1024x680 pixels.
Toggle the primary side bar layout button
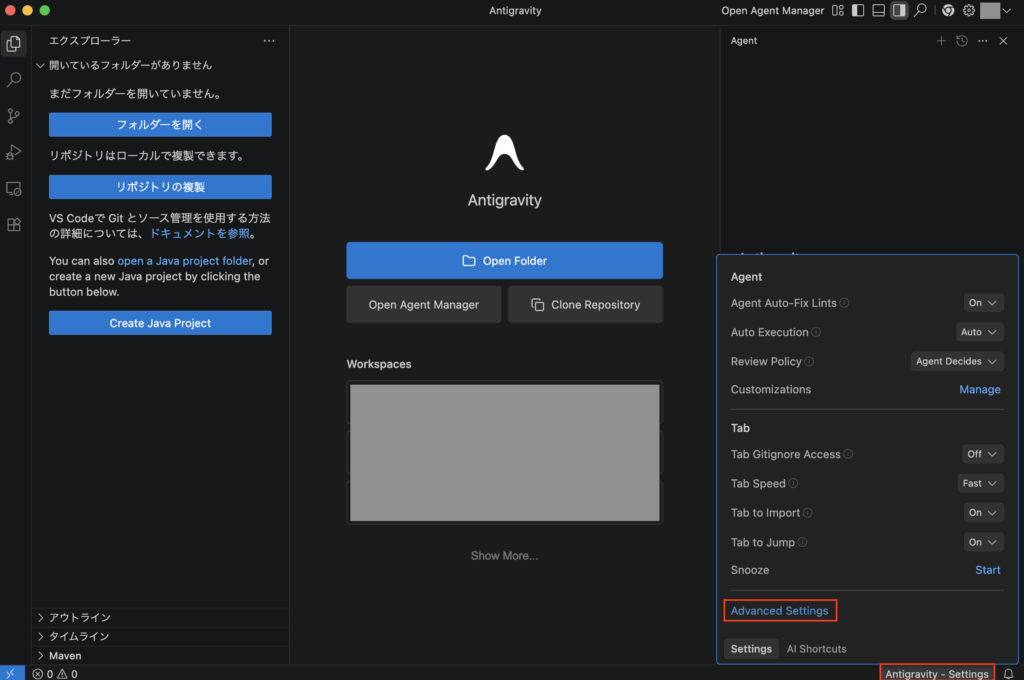tap(857, 11)
